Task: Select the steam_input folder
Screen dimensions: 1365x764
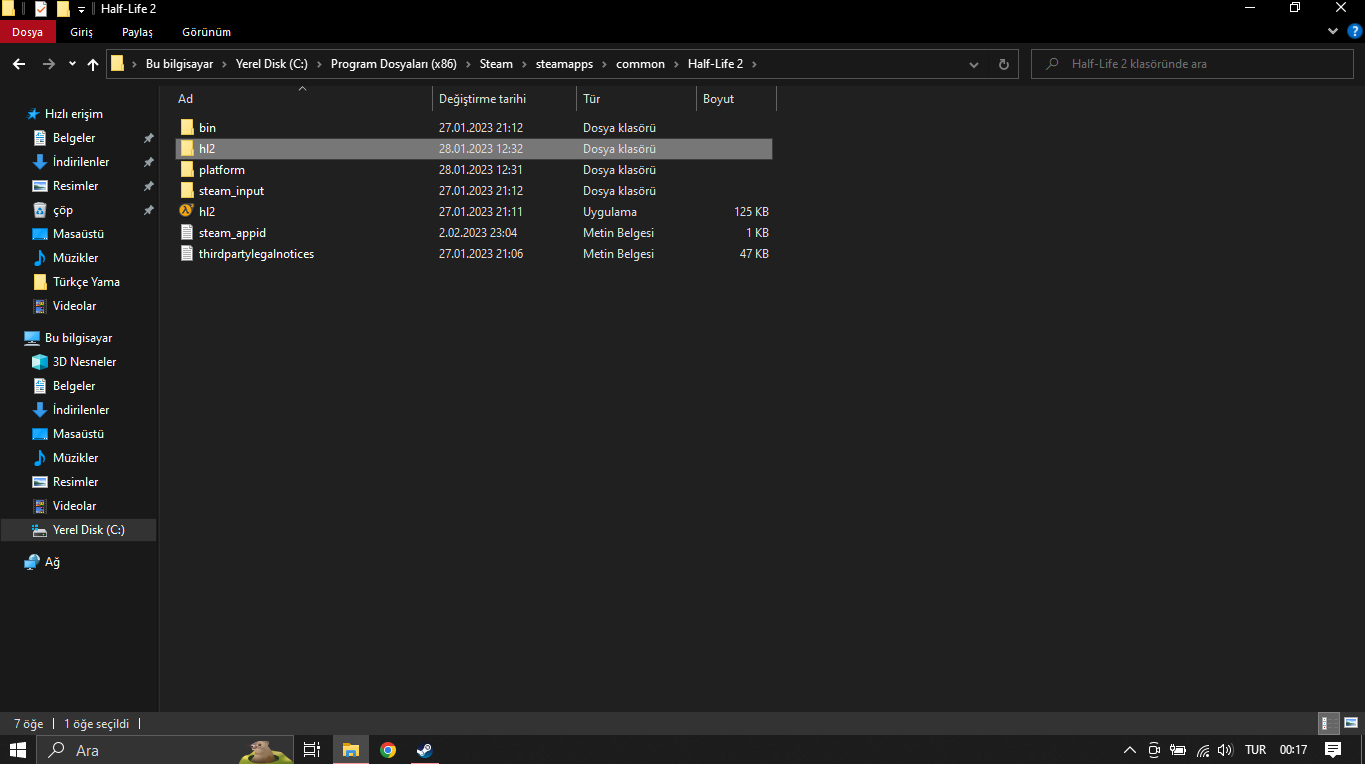Action: click(473, 191)
